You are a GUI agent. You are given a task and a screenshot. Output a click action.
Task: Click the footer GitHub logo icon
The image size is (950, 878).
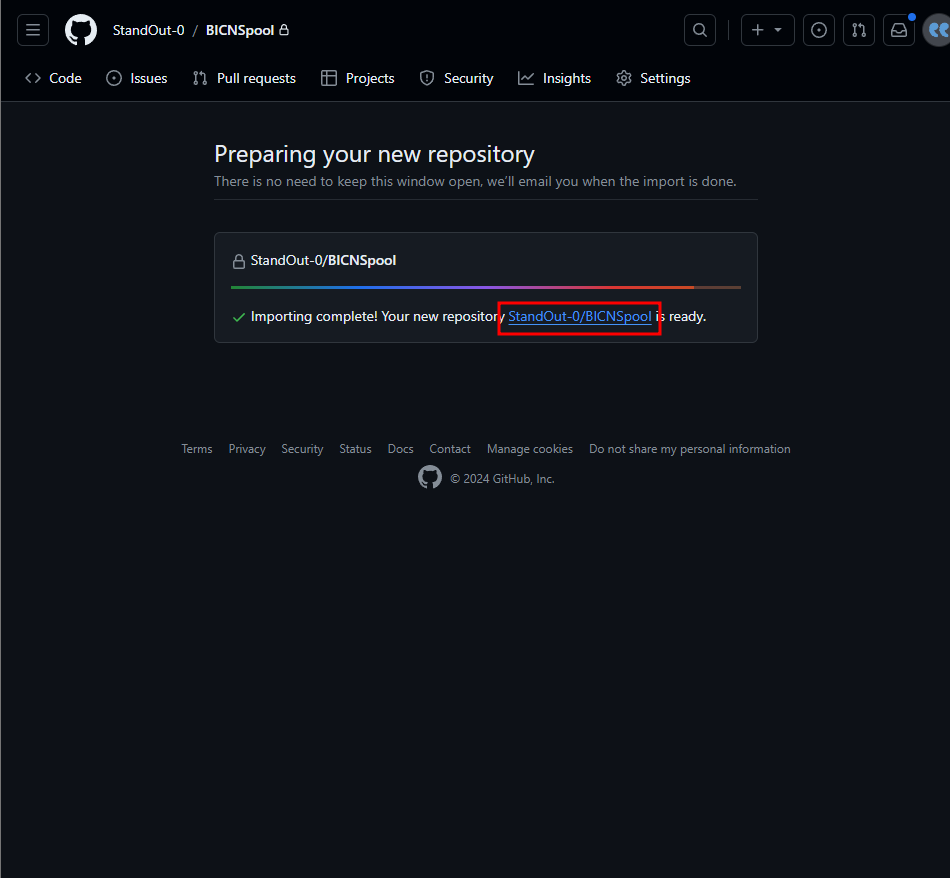pos(430,477)
